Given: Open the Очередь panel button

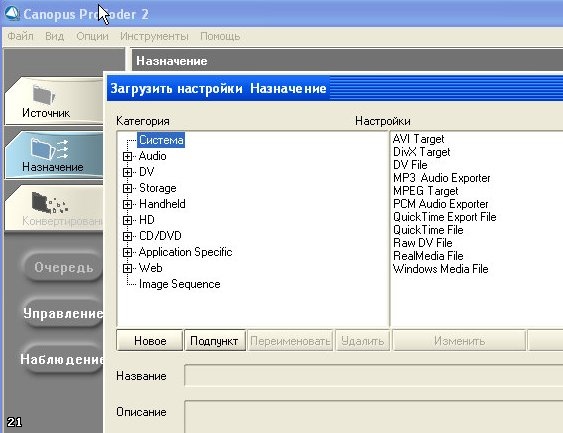Looking at the screenshot, I should [x=64, y=267].
